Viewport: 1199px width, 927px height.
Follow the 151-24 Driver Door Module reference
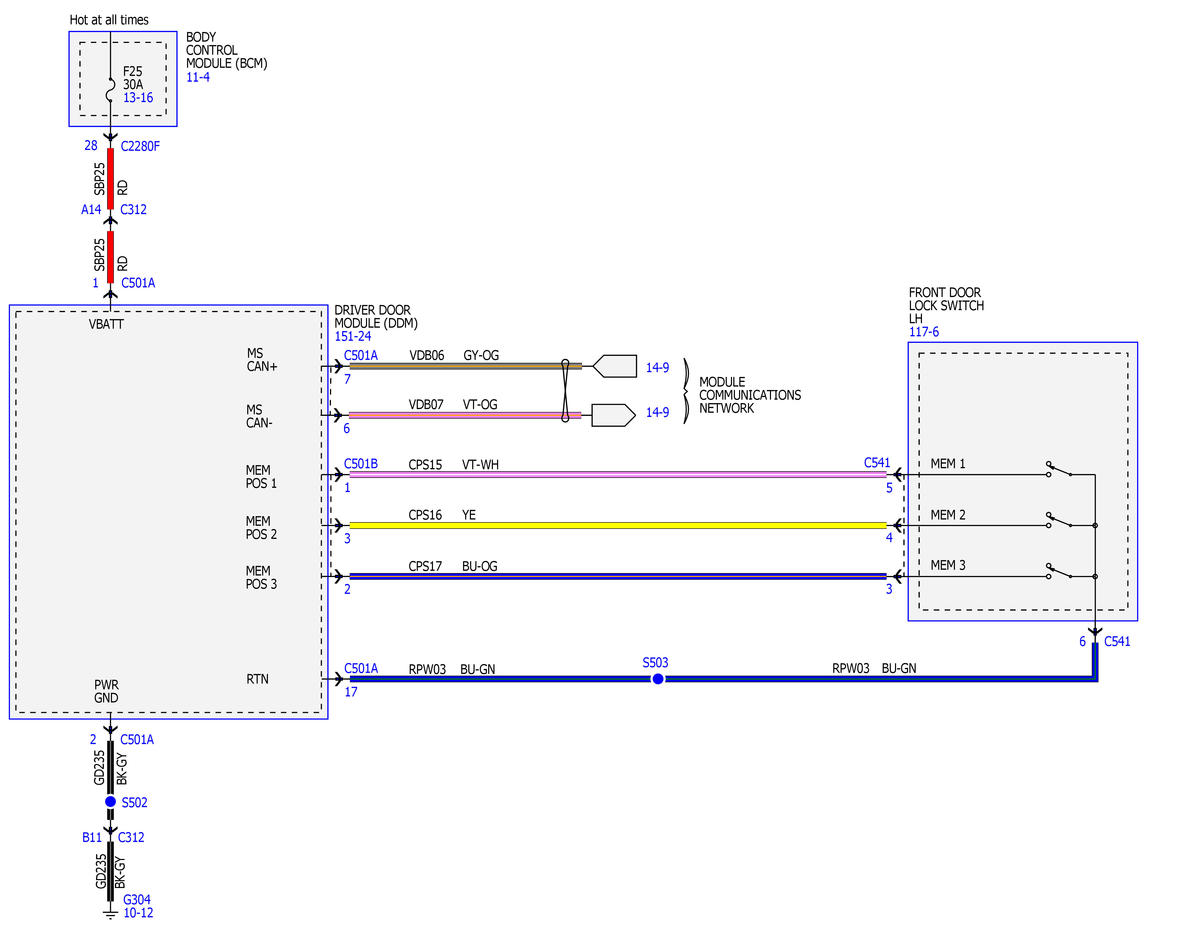(x=353, y=336)
